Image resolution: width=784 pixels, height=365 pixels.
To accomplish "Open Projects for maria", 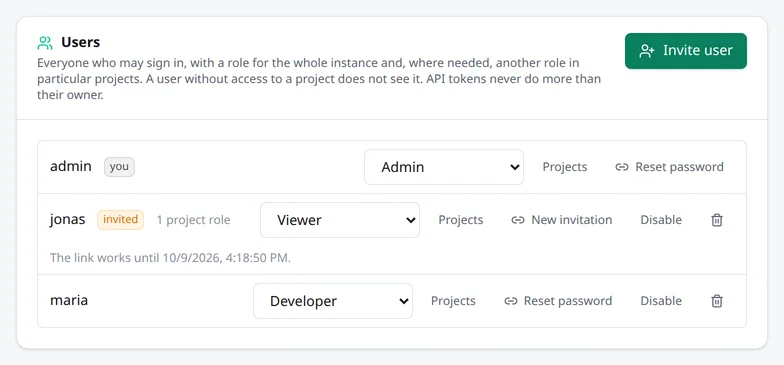I will point(453,301).
